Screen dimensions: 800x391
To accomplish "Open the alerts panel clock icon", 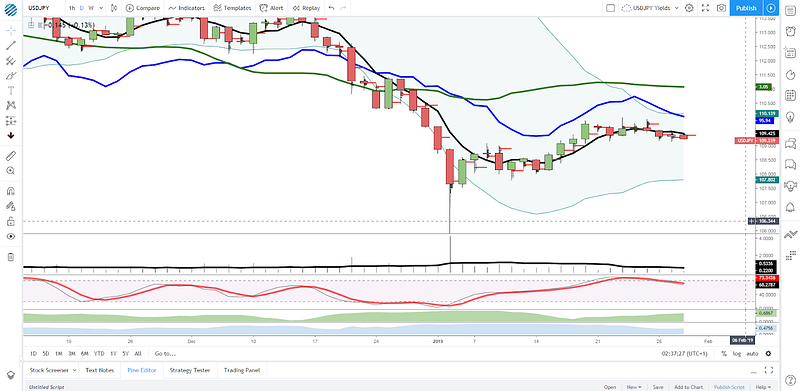I will pos(790,32).
